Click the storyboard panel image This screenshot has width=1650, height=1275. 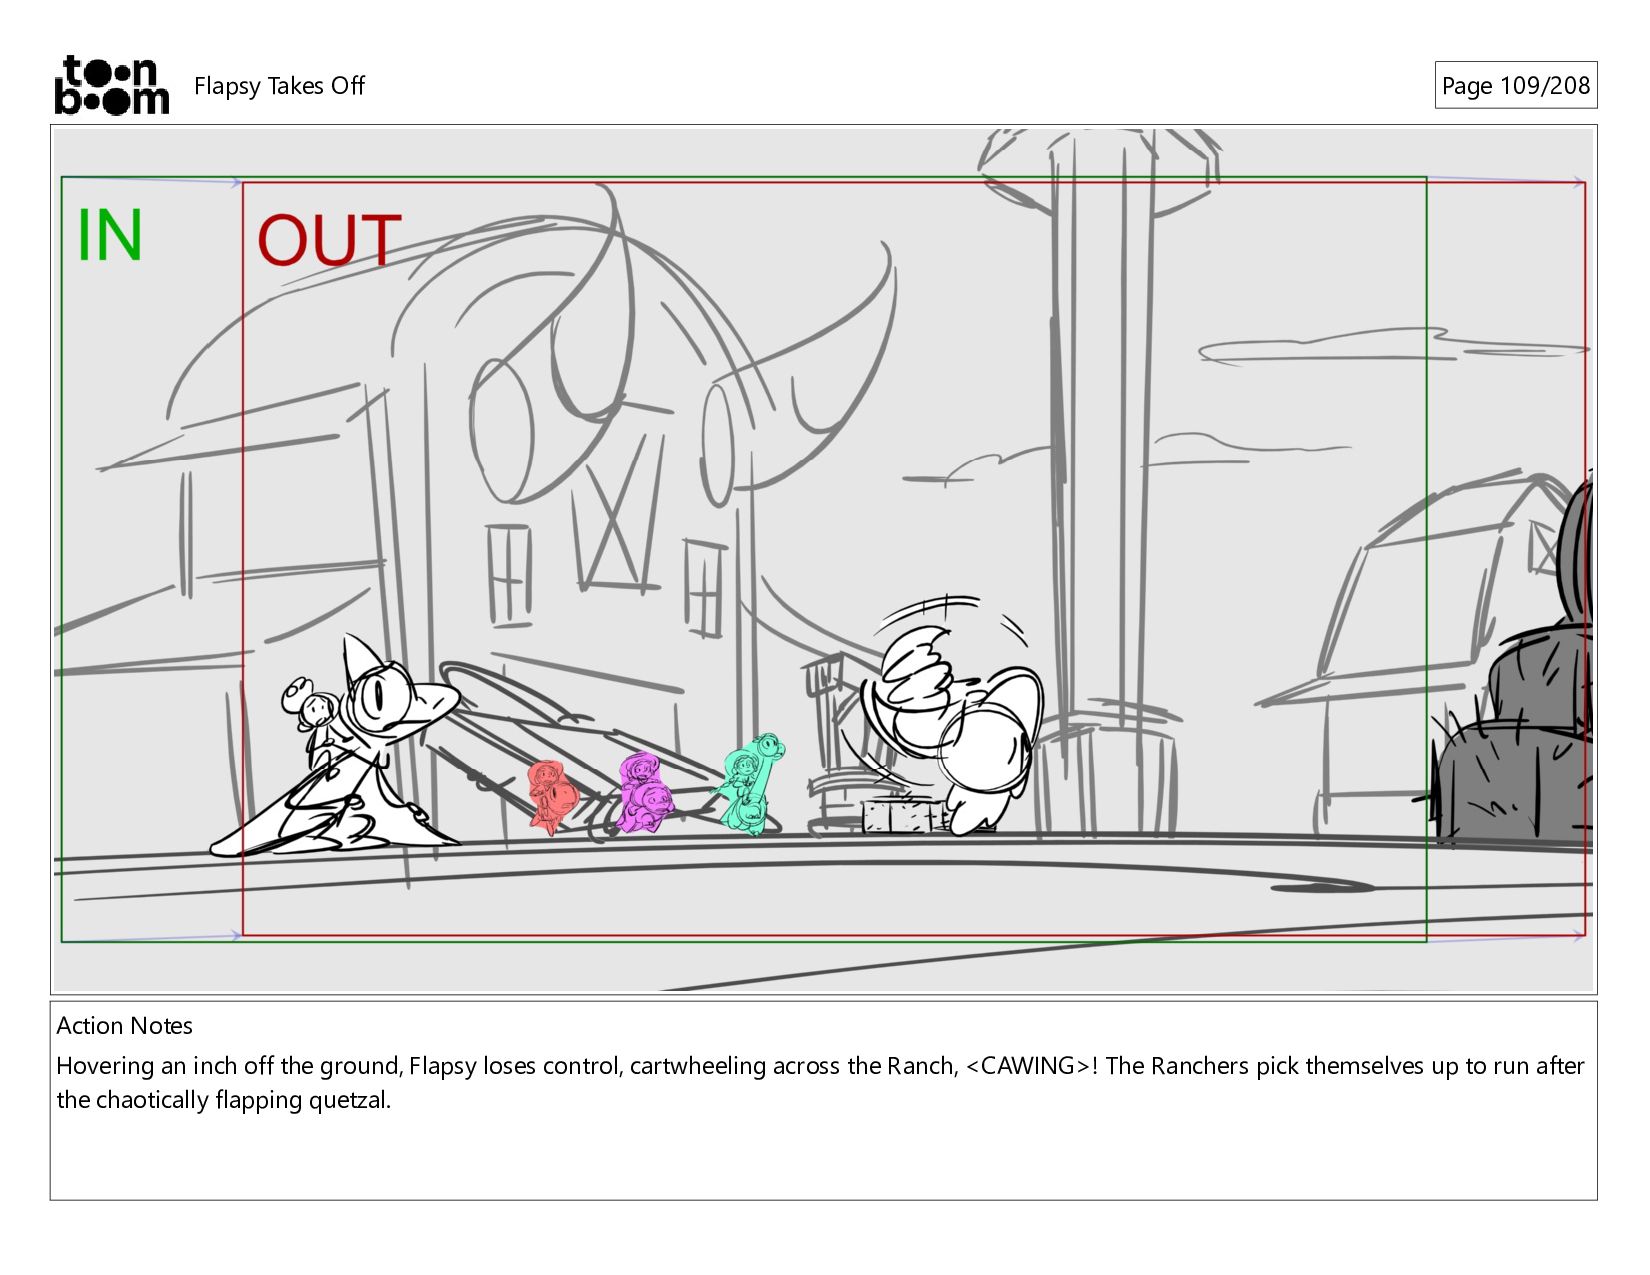tap(823, 559)
